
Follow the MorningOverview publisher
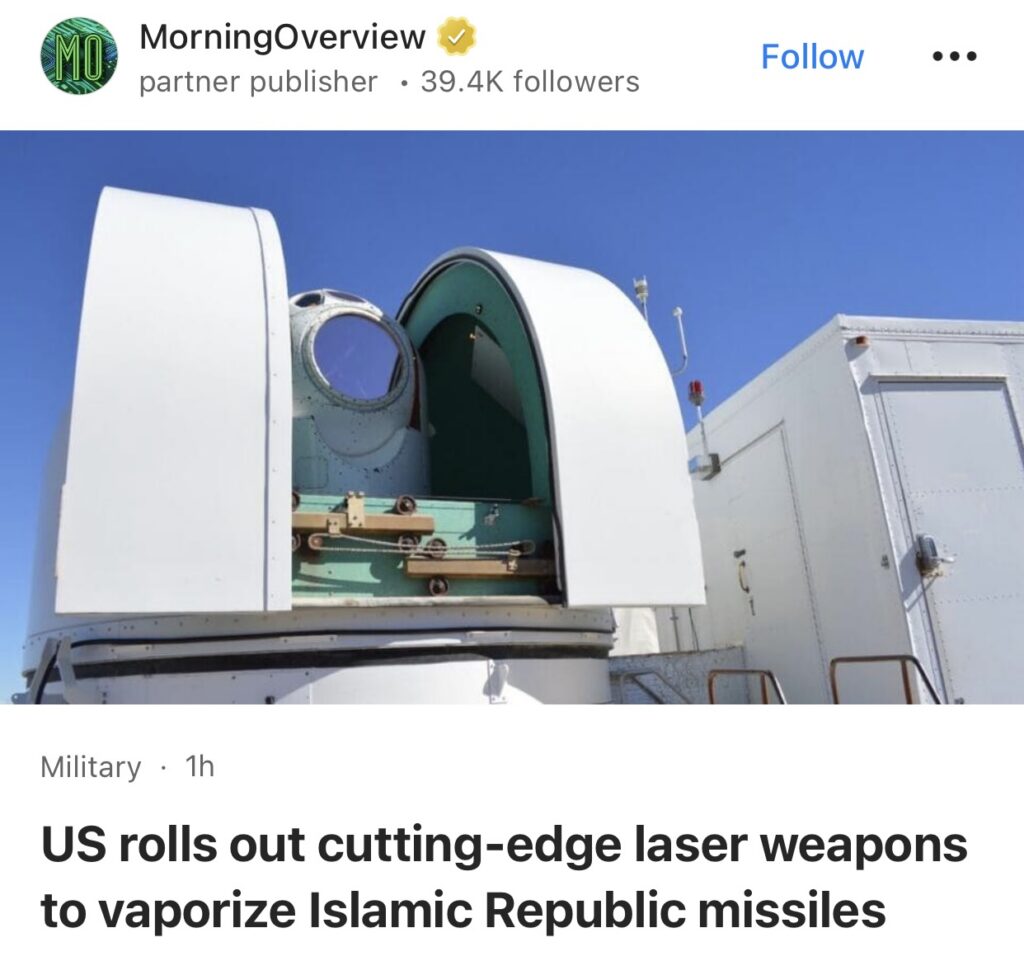point(812,57)
